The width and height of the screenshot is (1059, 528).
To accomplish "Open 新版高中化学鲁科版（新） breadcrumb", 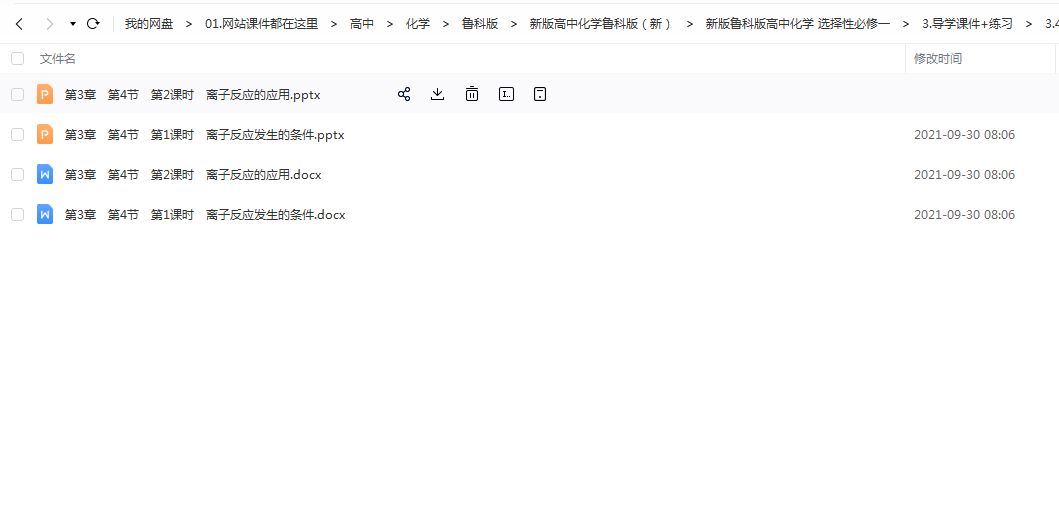I will [602, 24].
